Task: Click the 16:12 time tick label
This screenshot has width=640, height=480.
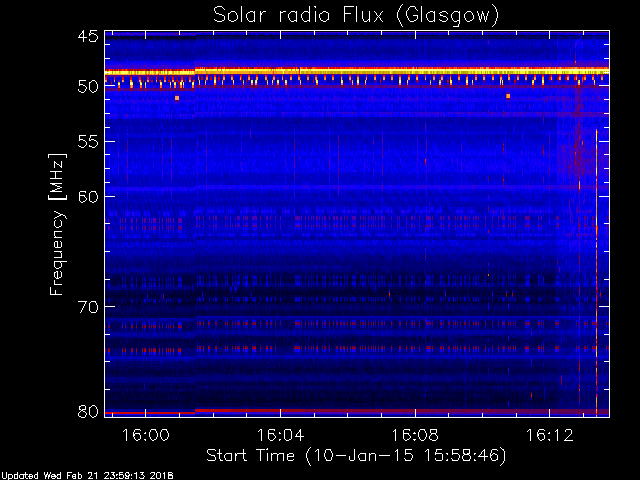Action: point(550,435)
